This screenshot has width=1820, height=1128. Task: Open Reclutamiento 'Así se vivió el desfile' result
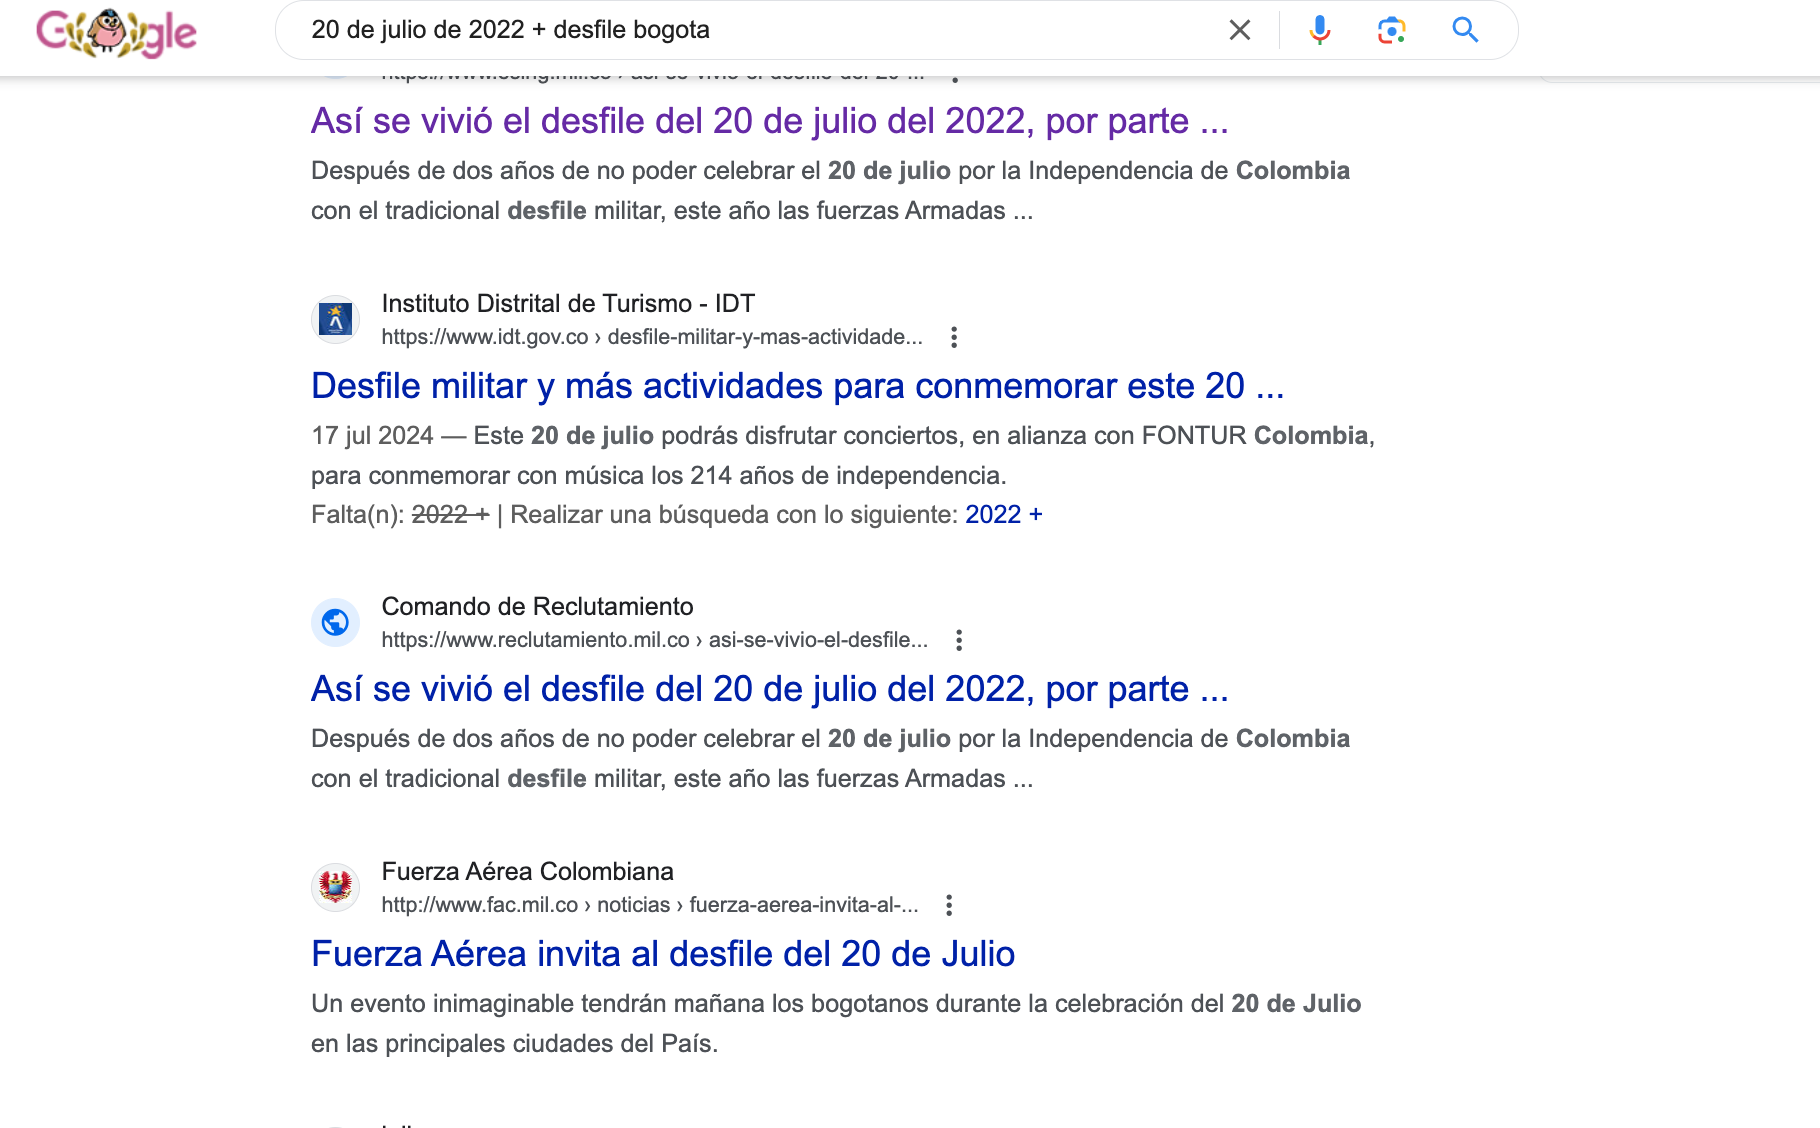pyautogui.click(x=769, y=689)
